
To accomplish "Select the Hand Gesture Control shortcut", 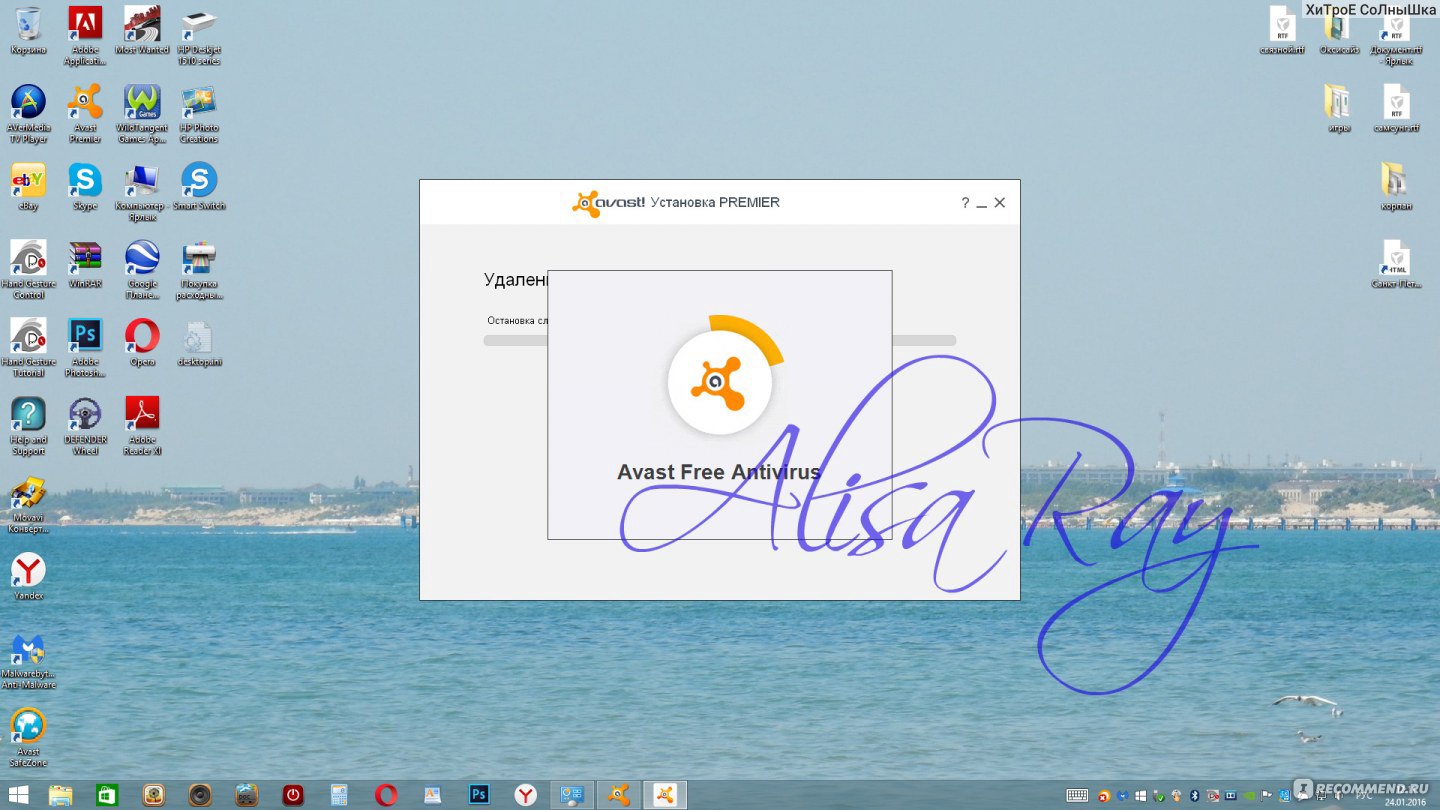I will pos(28,270).
